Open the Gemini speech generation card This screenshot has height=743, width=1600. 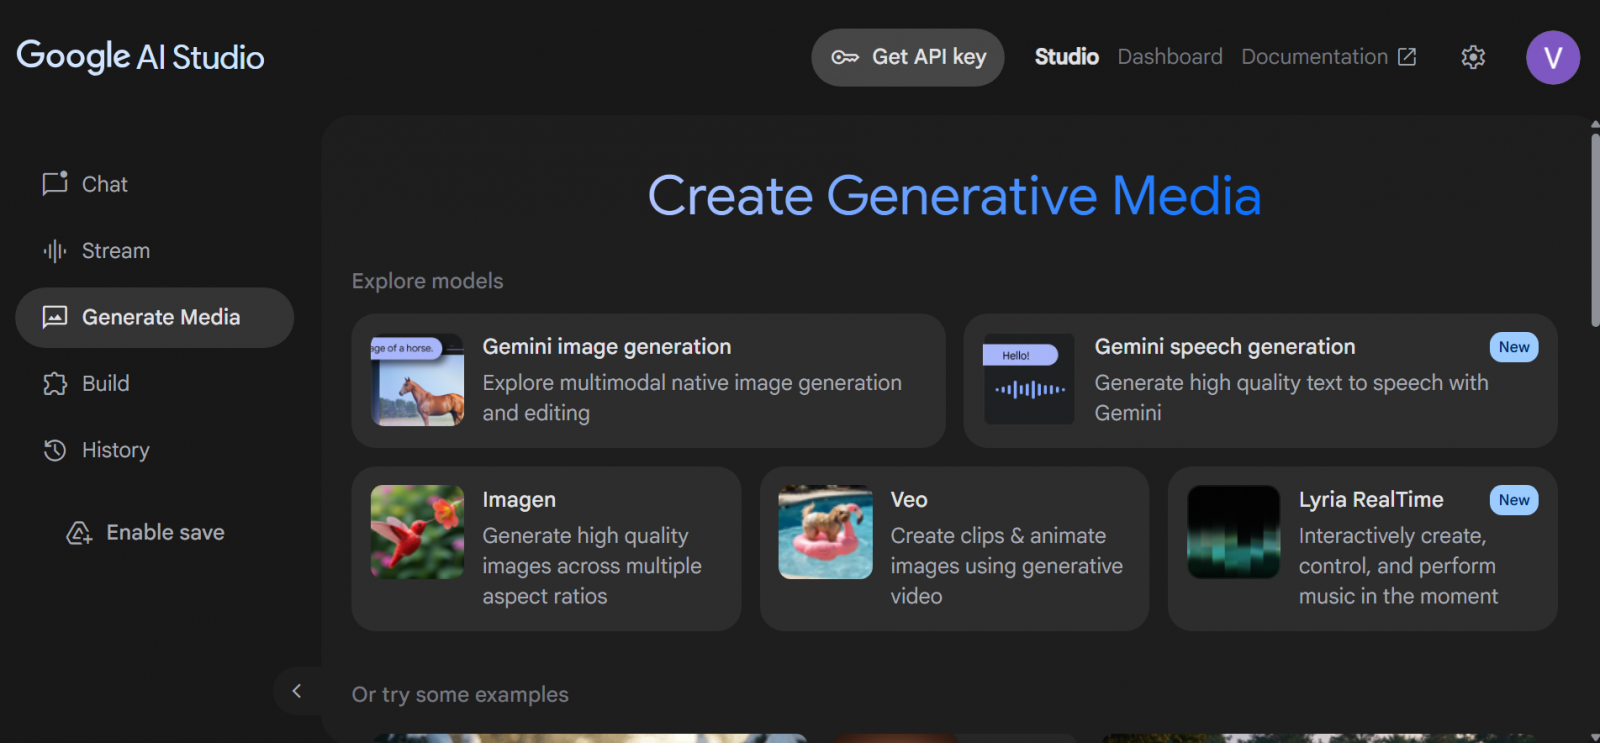1260,381
